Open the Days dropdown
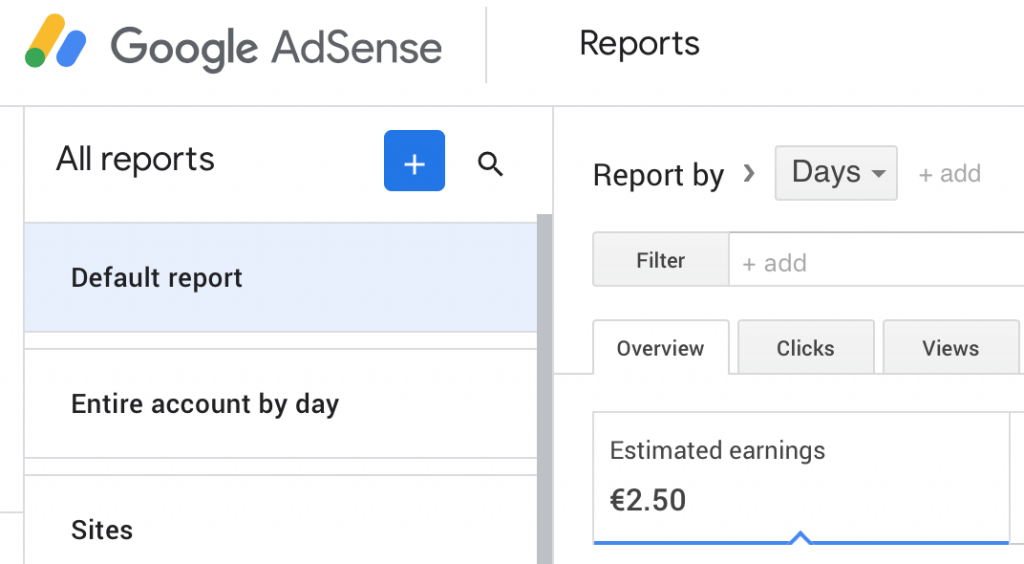 (836, 173)
